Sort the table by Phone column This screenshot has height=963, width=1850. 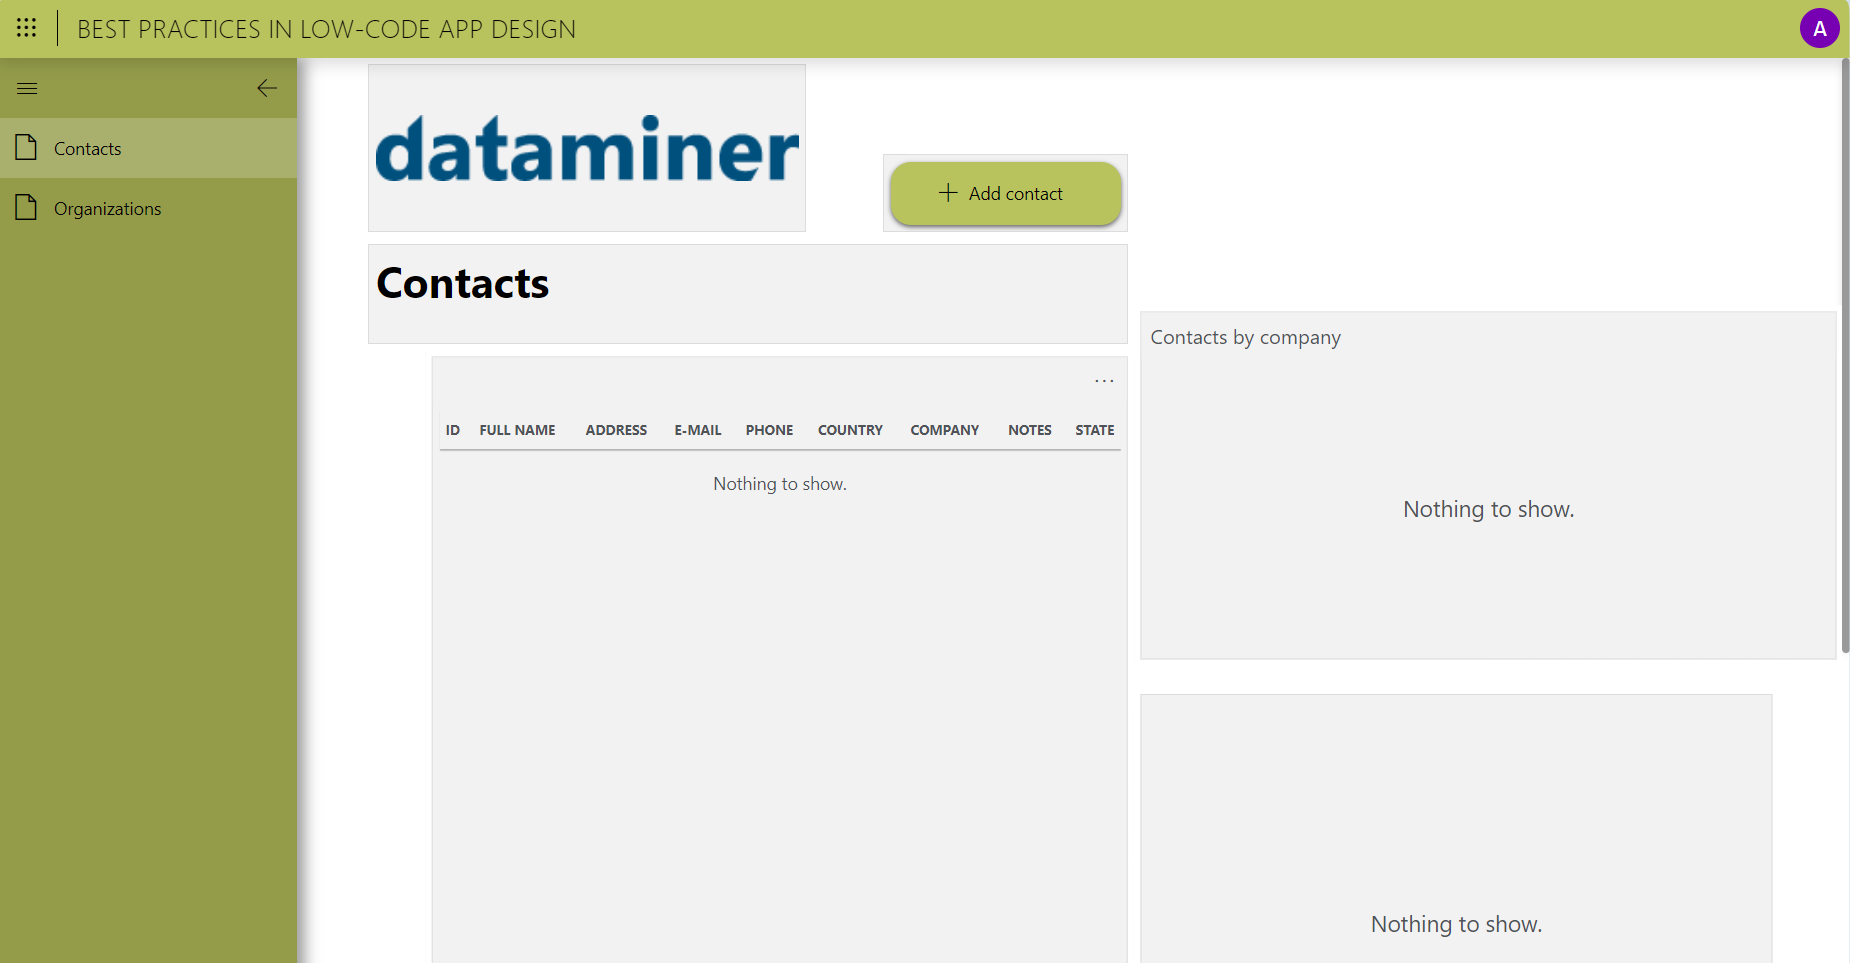(x=769, y=430)
